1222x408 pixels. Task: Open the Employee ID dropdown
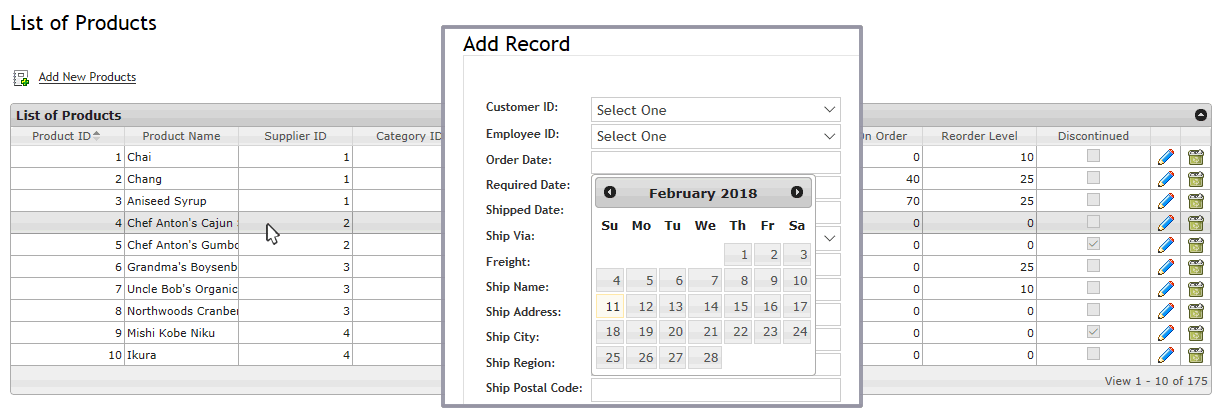[x=716, y=135]
